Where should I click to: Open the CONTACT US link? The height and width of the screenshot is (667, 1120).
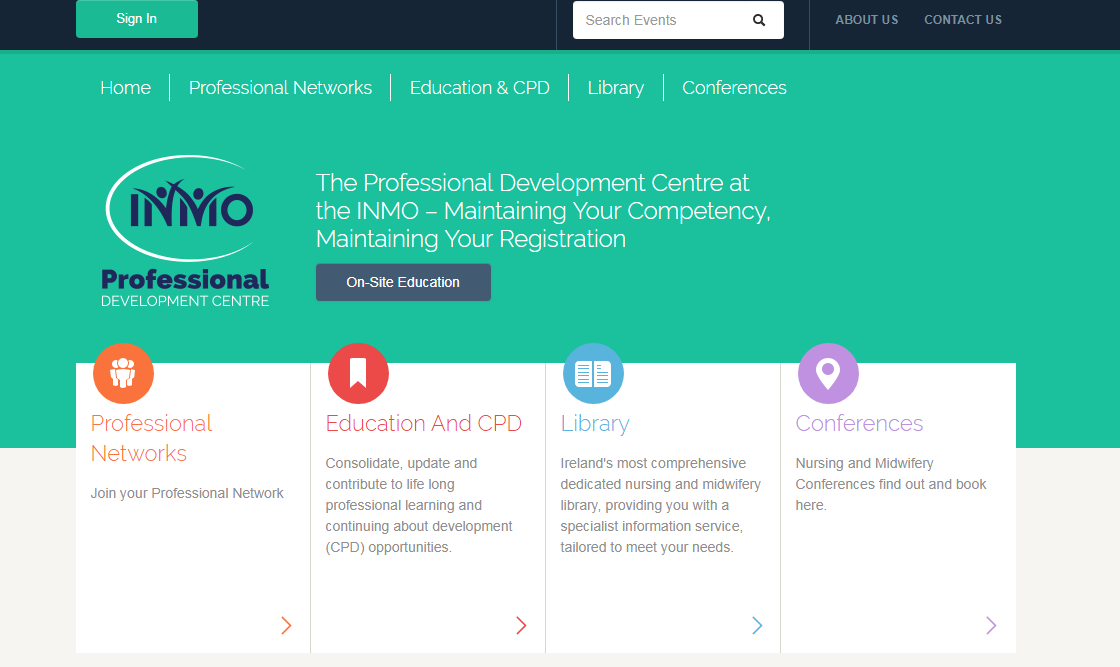pyautogui.click(x=963, y=20)
